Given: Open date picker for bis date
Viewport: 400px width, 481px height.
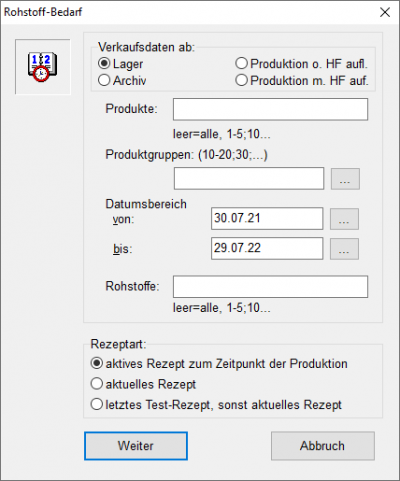Looking at the screenshot, I should pos(344,249).
